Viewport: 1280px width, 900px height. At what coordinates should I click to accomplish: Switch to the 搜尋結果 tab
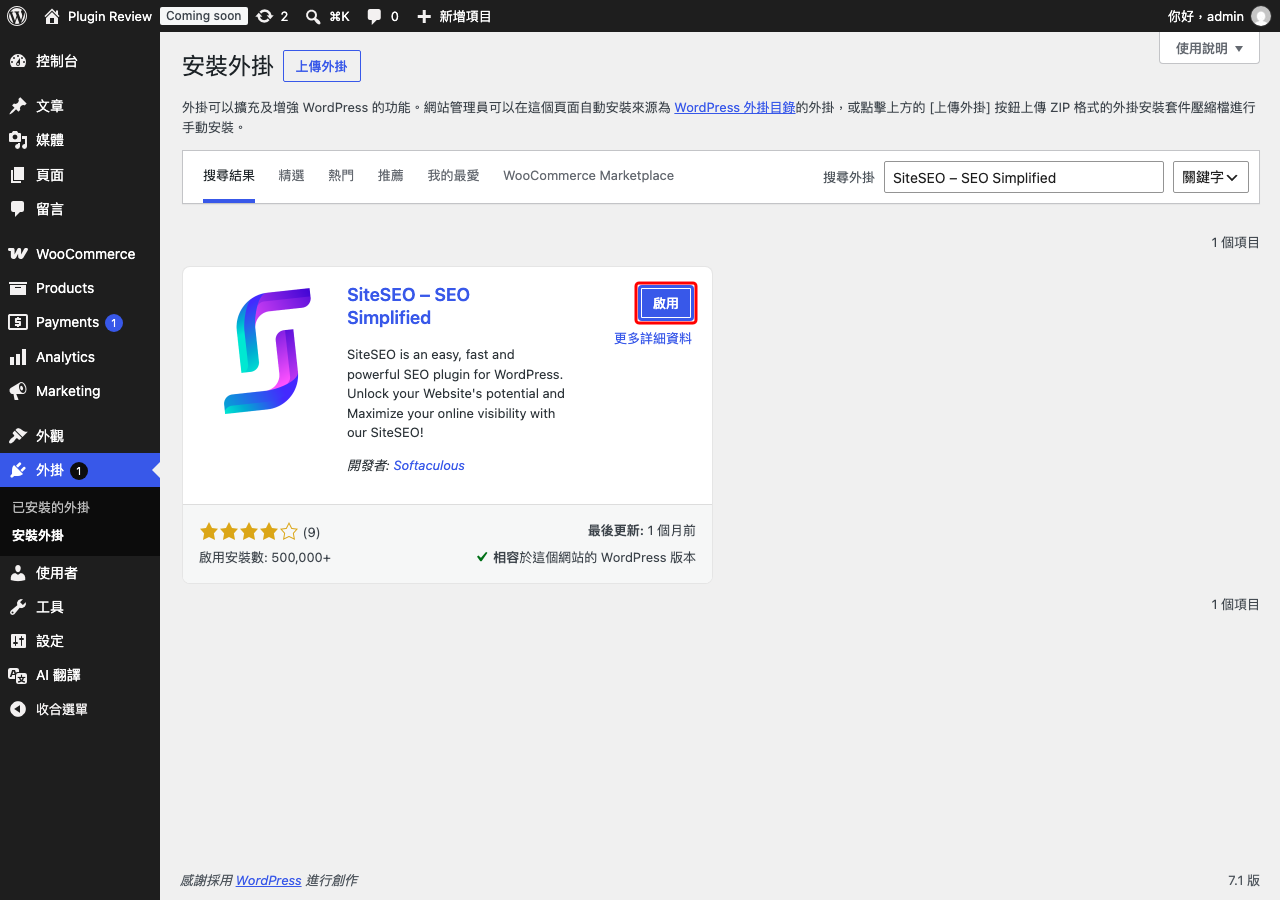point(229,176)
